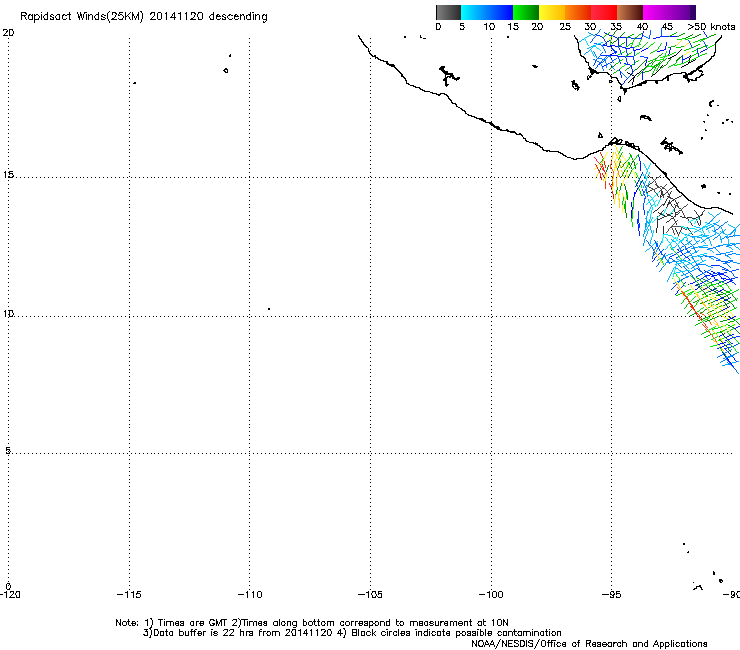Click the '10' latitude label on left axis
The image size is (740, 650).
8,313
